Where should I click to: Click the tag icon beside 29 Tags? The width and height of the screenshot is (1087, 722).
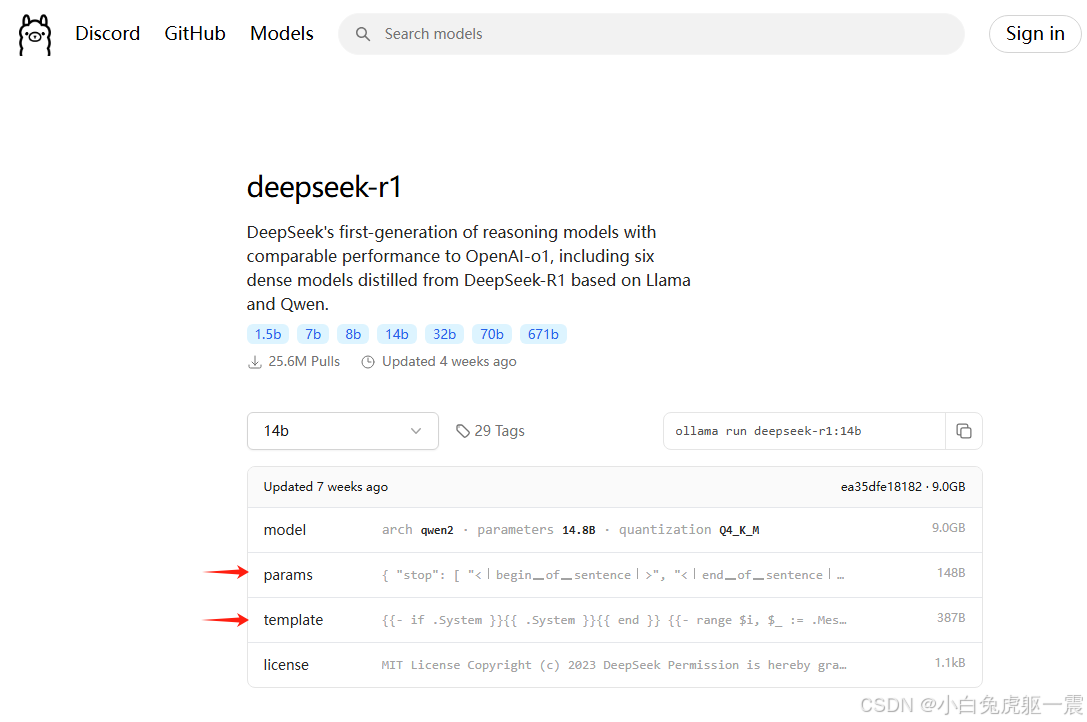[462, 431]
